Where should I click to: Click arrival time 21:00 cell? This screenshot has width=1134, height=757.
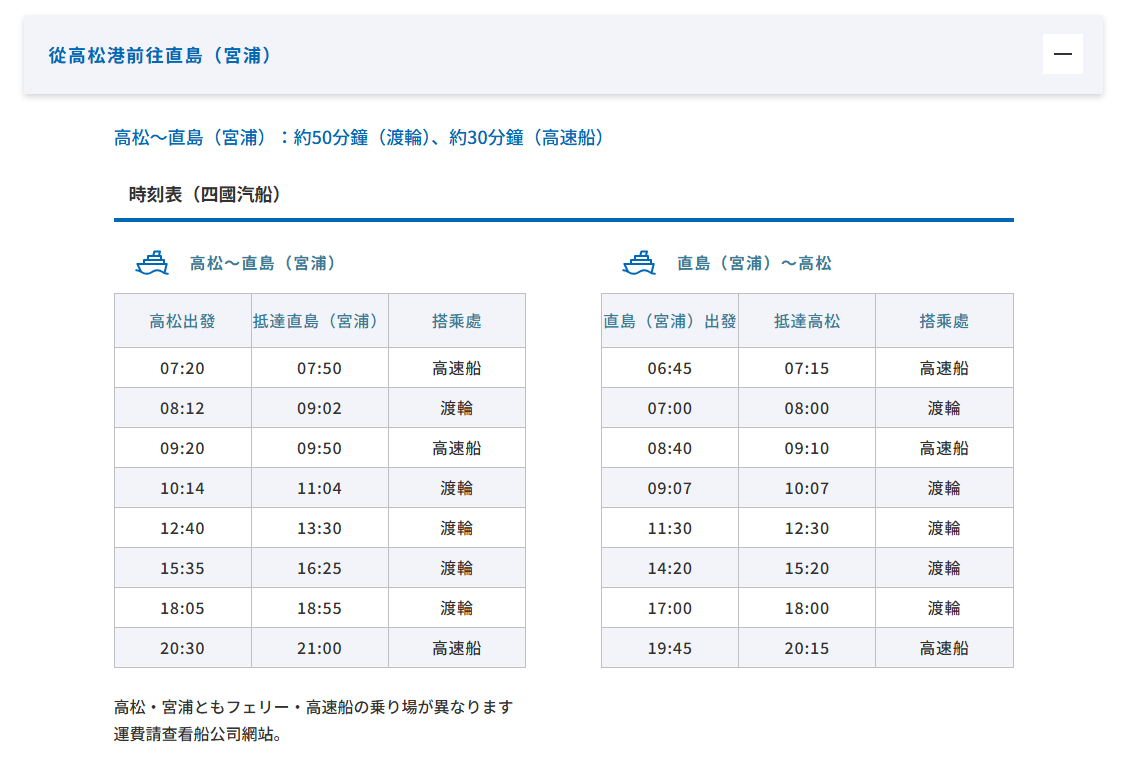[320, 648]
